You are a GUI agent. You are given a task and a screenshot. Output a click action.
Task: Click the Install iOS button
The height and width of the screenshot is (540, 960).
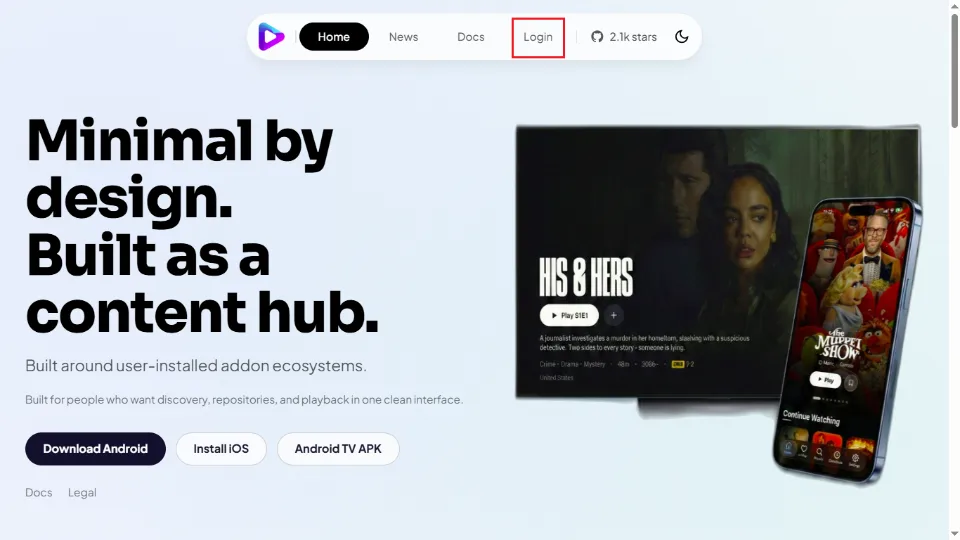221,449
